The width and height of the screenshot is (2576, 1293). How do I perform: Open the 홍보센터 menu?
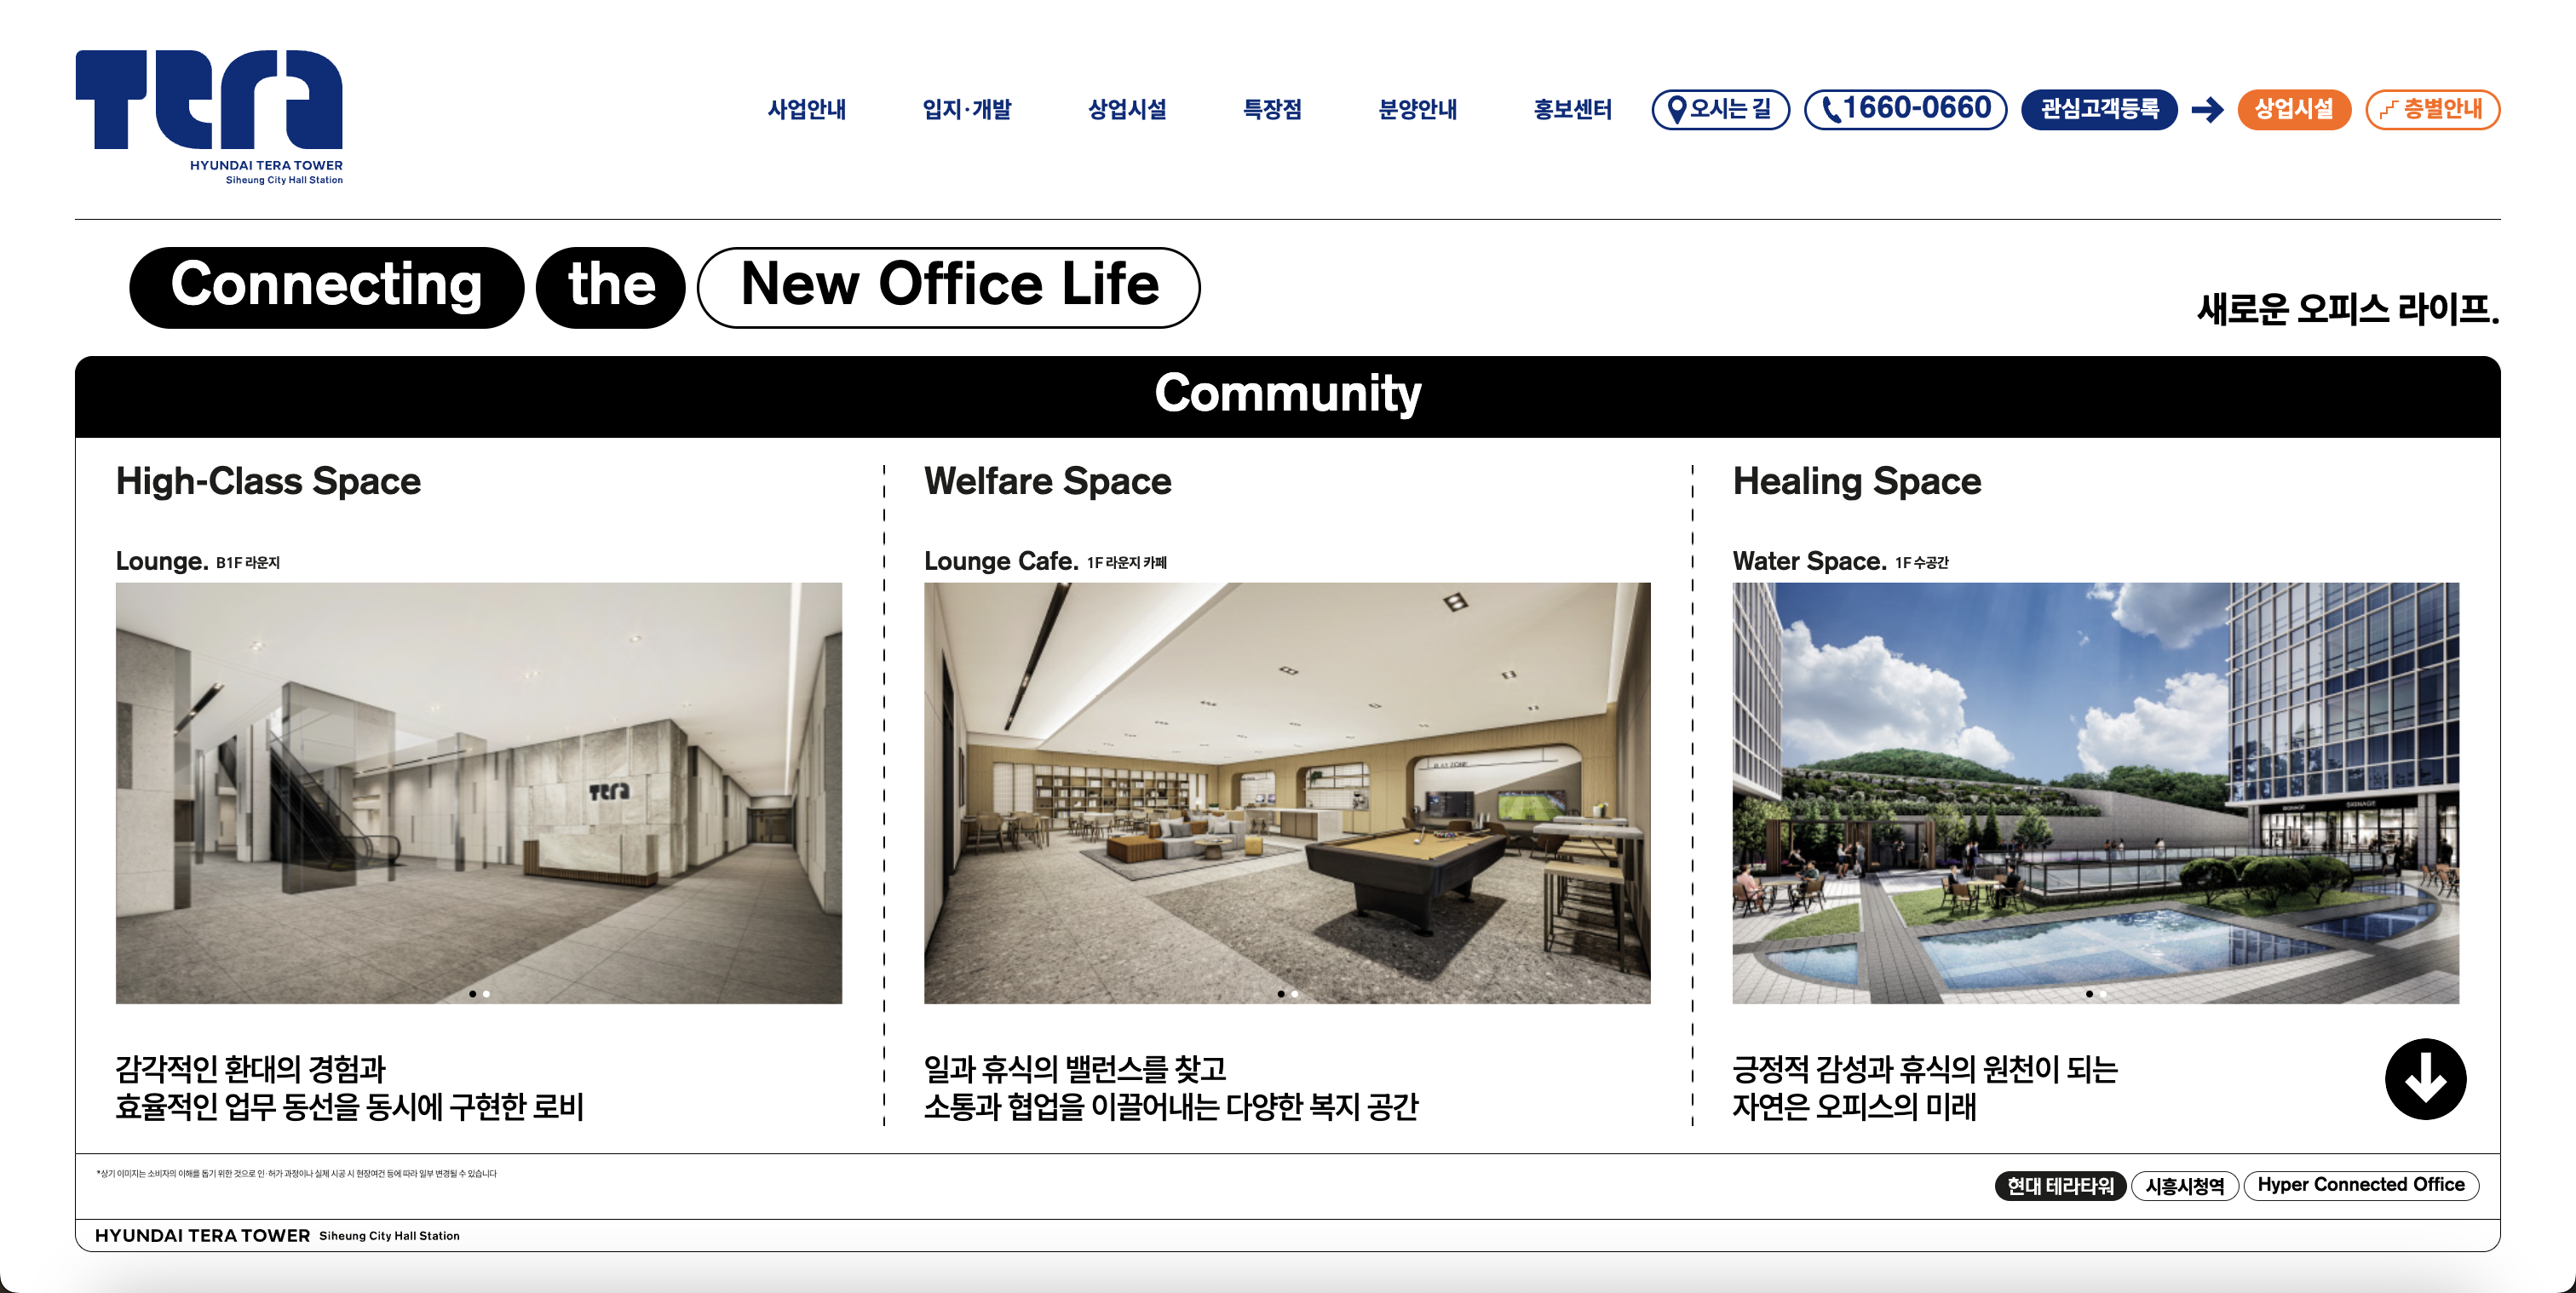point(1572,109)
